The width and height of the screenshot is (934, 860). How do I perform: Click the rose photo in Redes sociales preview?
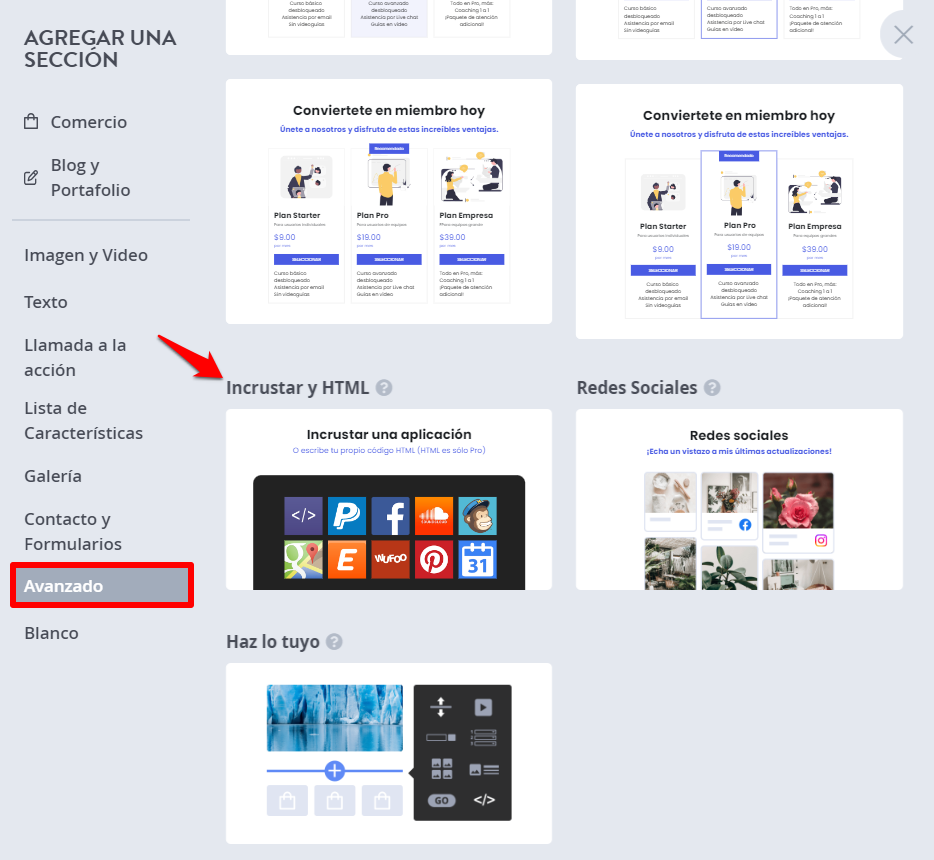798,500
